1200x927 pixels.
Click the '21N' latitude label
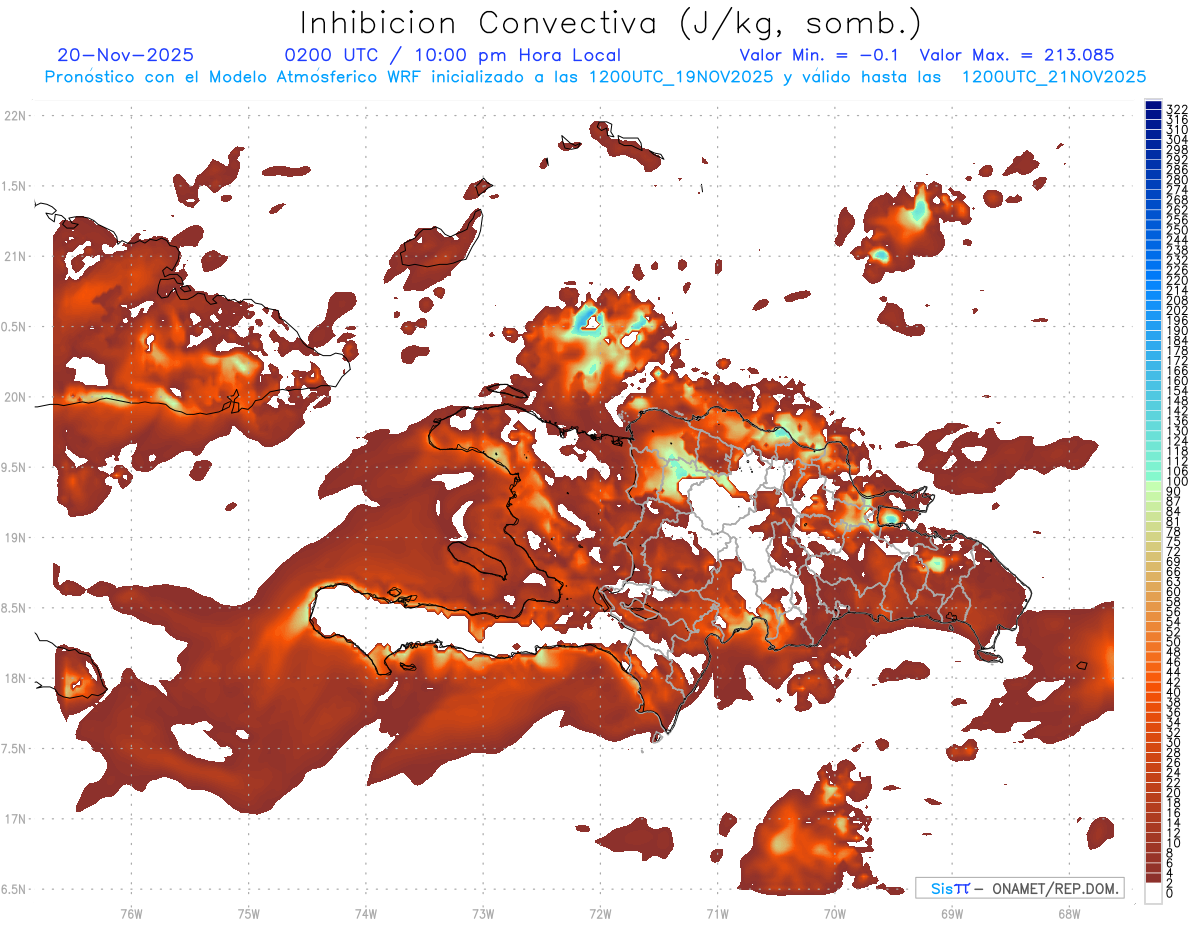(15, 256)
